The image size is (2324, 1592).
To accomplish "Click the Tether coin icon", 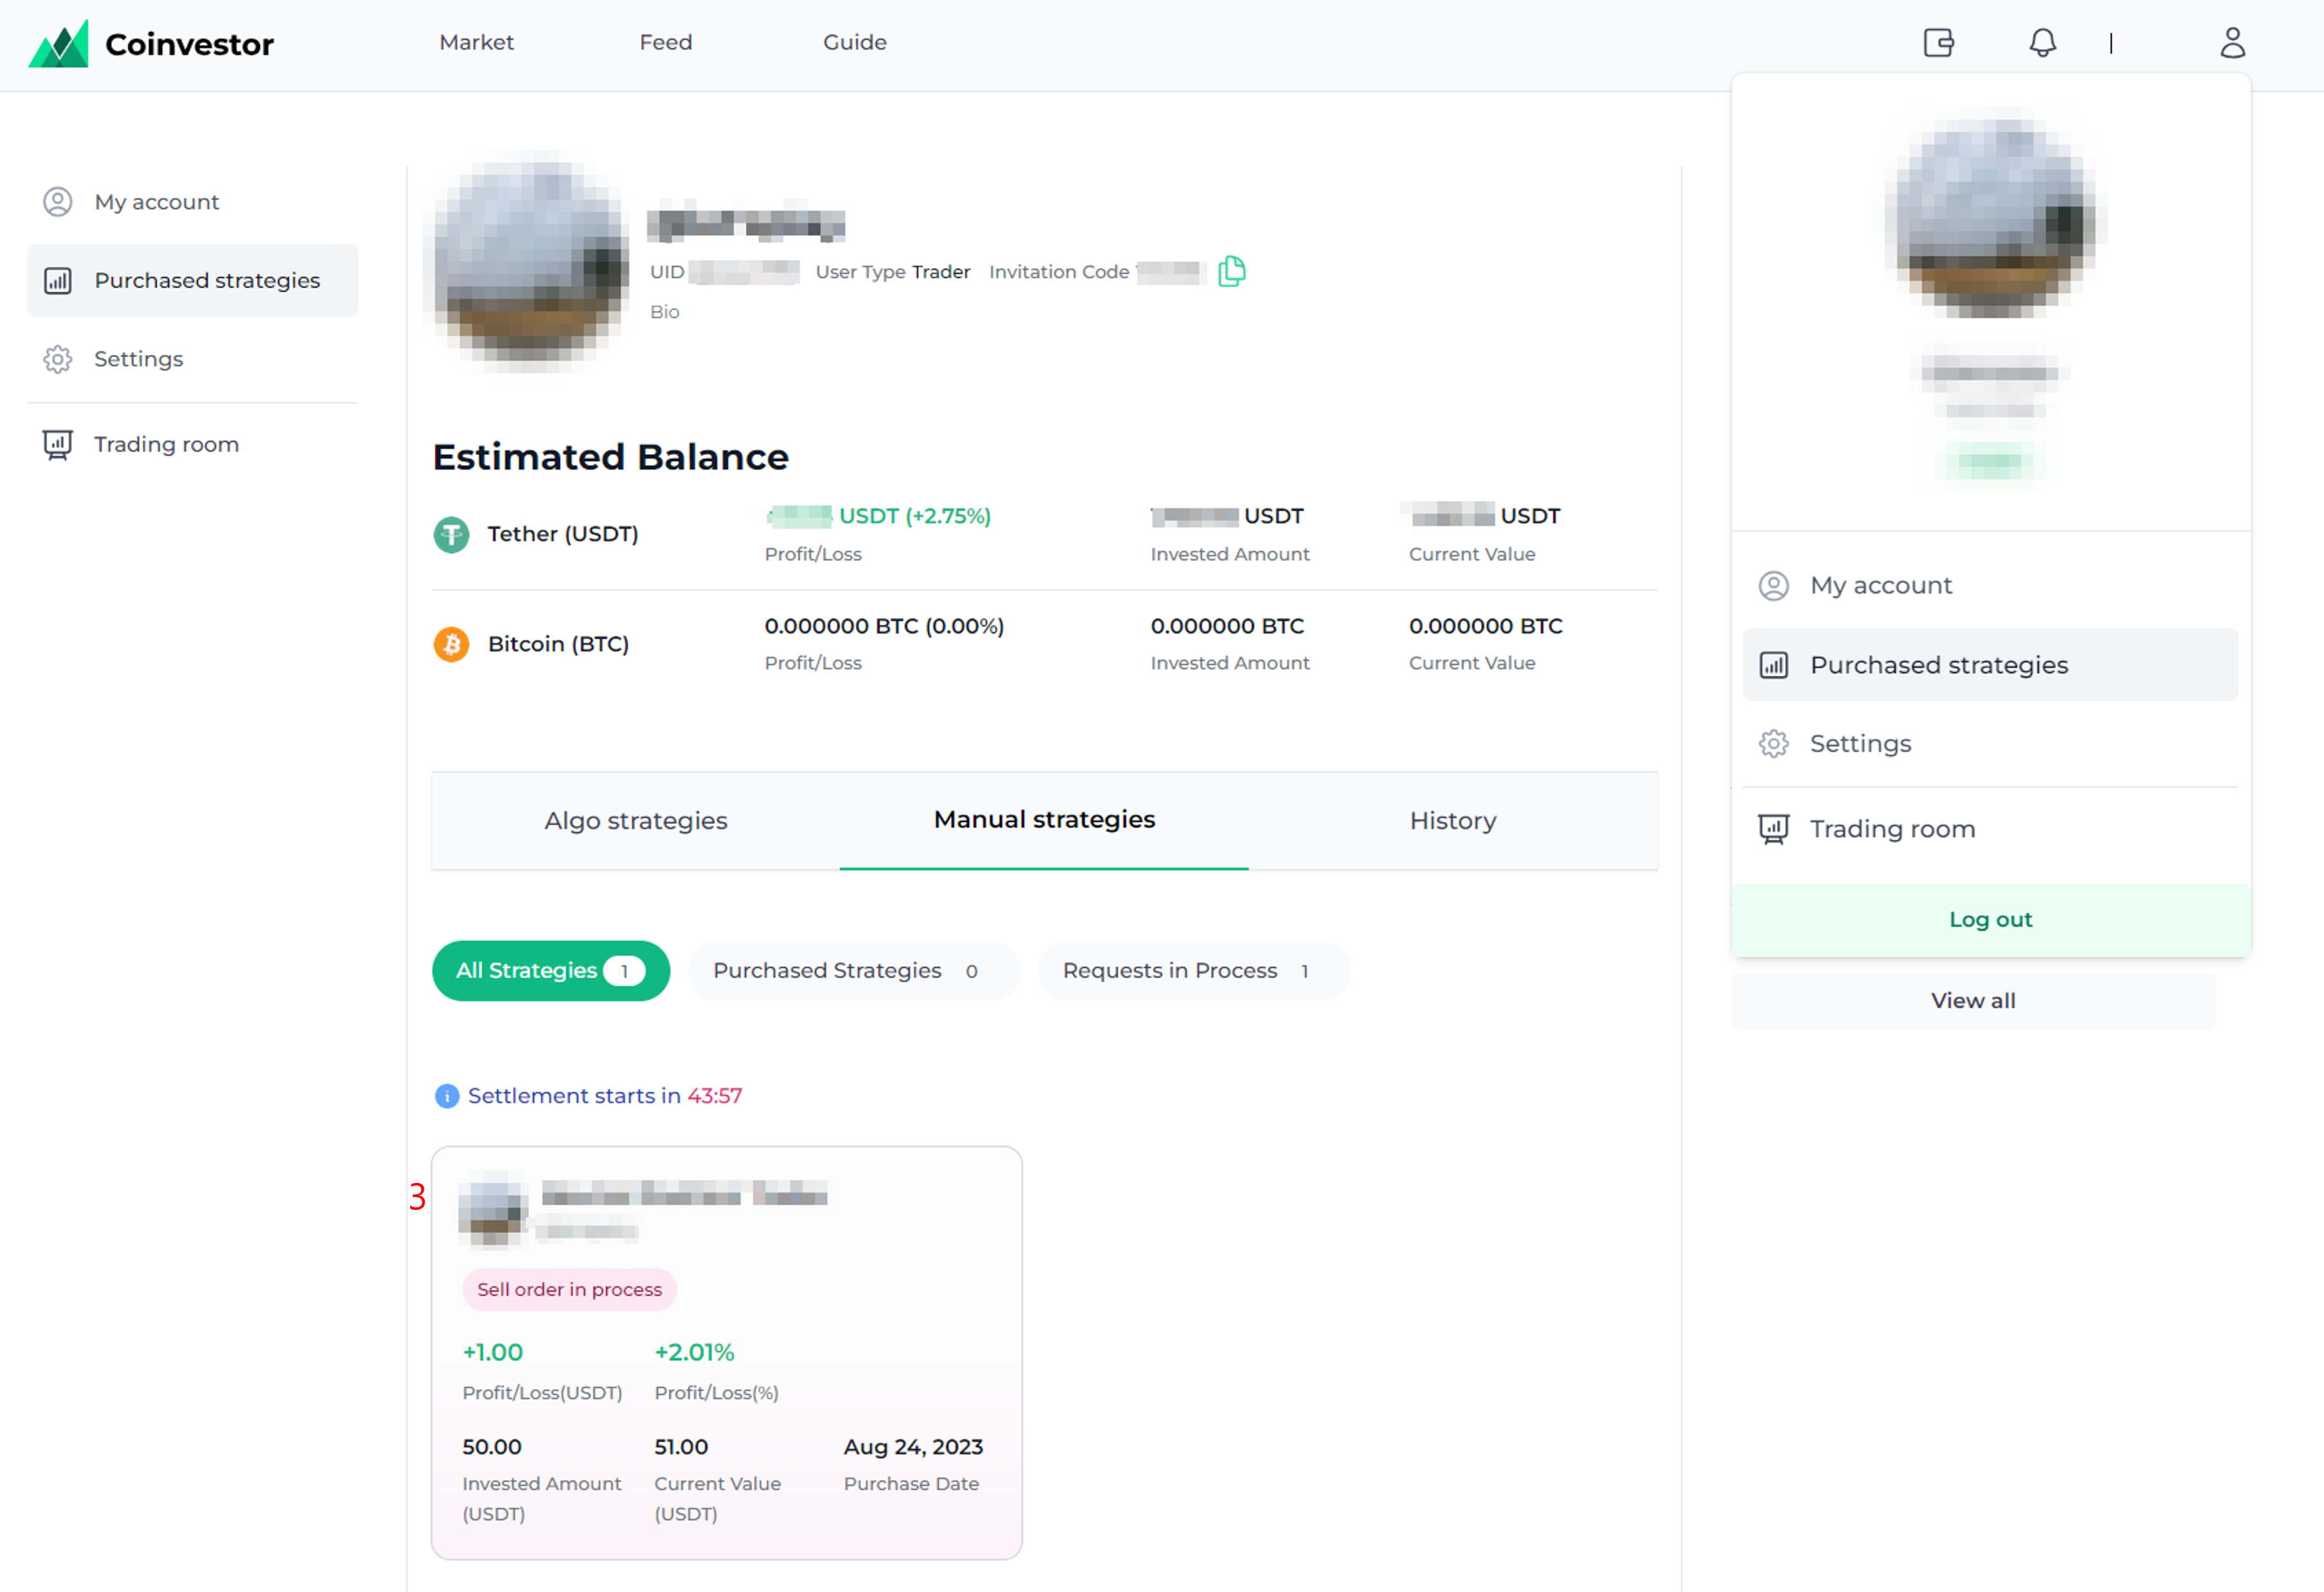I will click(451, 534).
